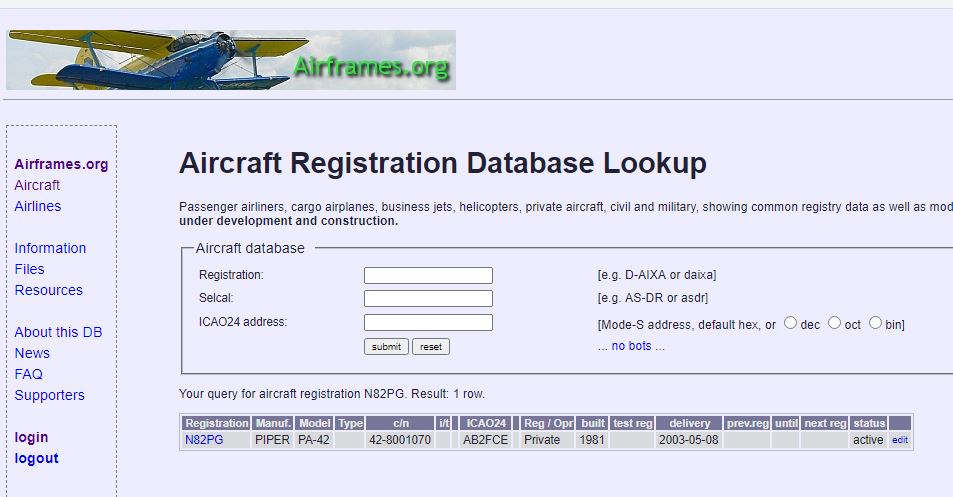Image resolution: width=953 pixels, height=497 pixels.
Task: Click the Airframes.org biplane banner image
Action: pyautogui.click(x=231, y=60)
